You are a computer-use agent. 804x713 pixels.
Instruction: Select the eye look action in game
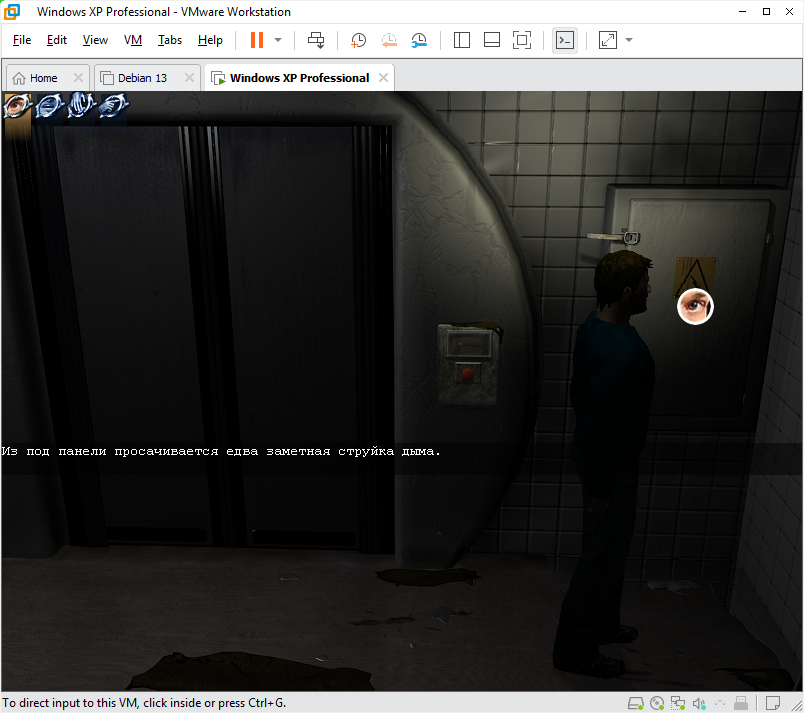tap(18, 105)
